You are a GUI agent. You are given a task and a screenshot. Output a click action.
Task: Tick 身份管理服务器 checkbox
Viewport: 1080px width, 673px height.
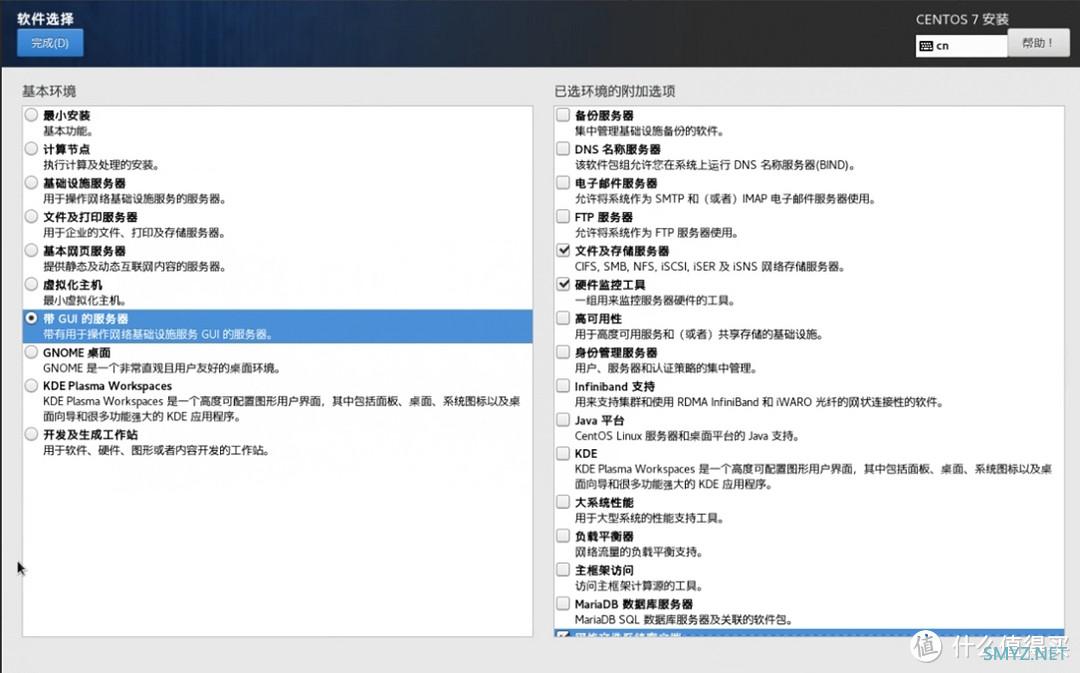point(563,351)
